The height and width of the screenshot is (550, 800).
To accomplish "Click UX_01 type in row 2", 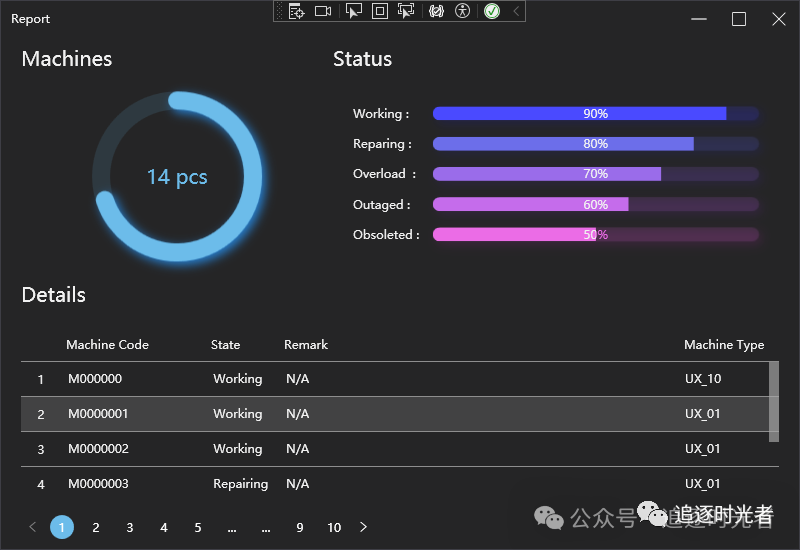I will pyautogui.click(x=703, y=414).
